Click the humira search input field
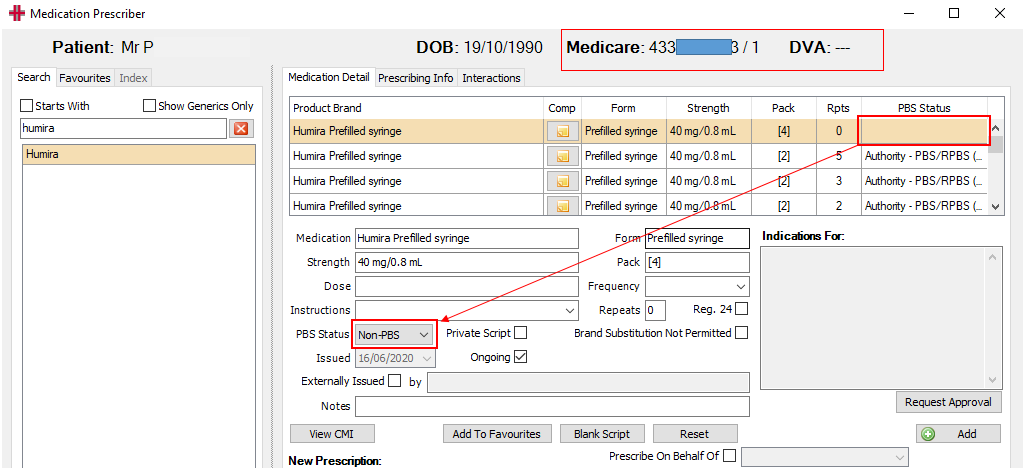Image resolution: width=1026 pixels, height=468 pixels. pyautogui.click(x=124, y=129)
